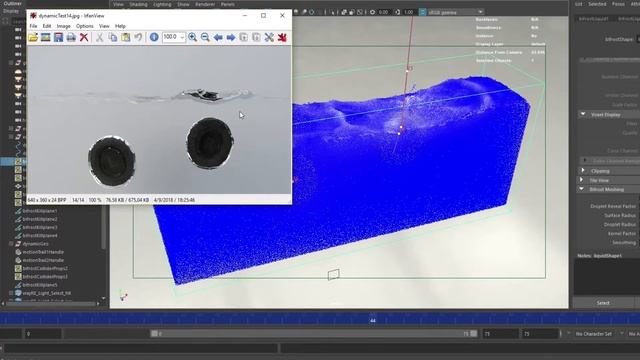Select bifrostKillplane3 in the Outliner

coord(40,227)
